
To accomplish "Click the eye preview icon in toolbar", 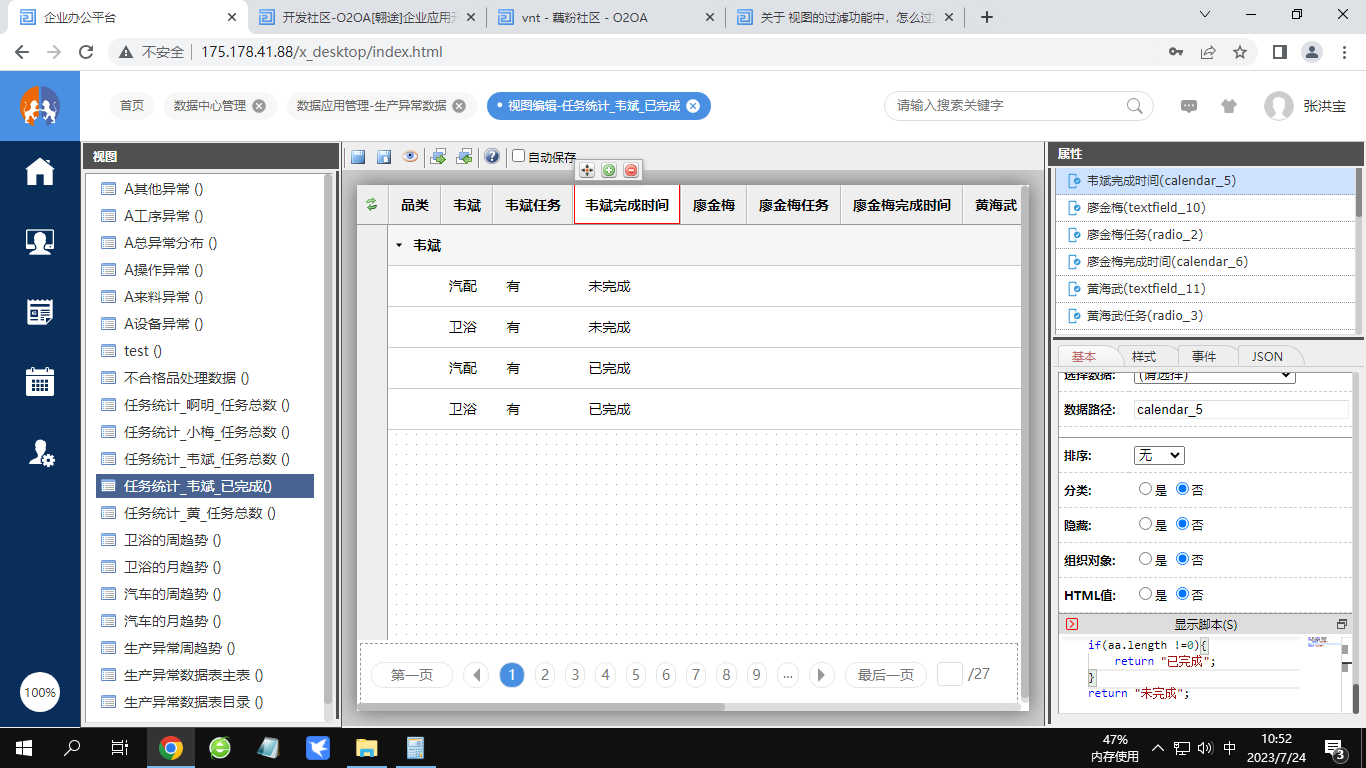I will (x=410, y=157).
